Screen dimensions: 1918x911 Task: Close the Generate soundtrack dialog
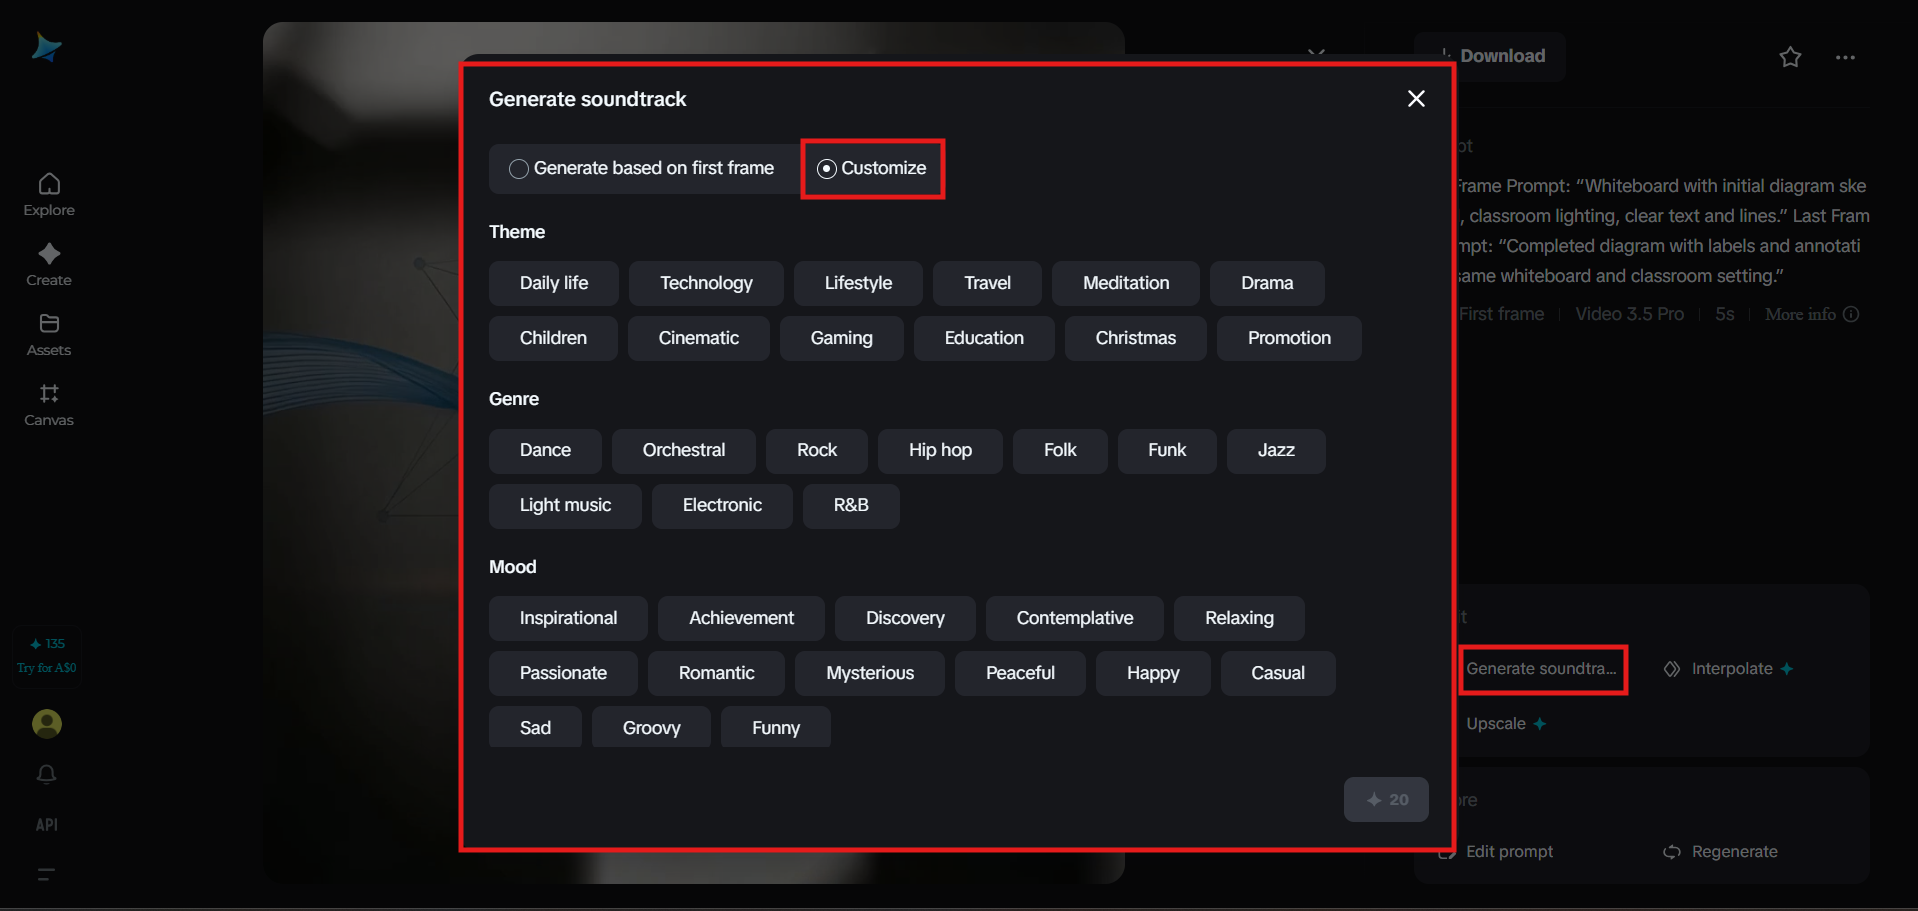pos(1416,99)
